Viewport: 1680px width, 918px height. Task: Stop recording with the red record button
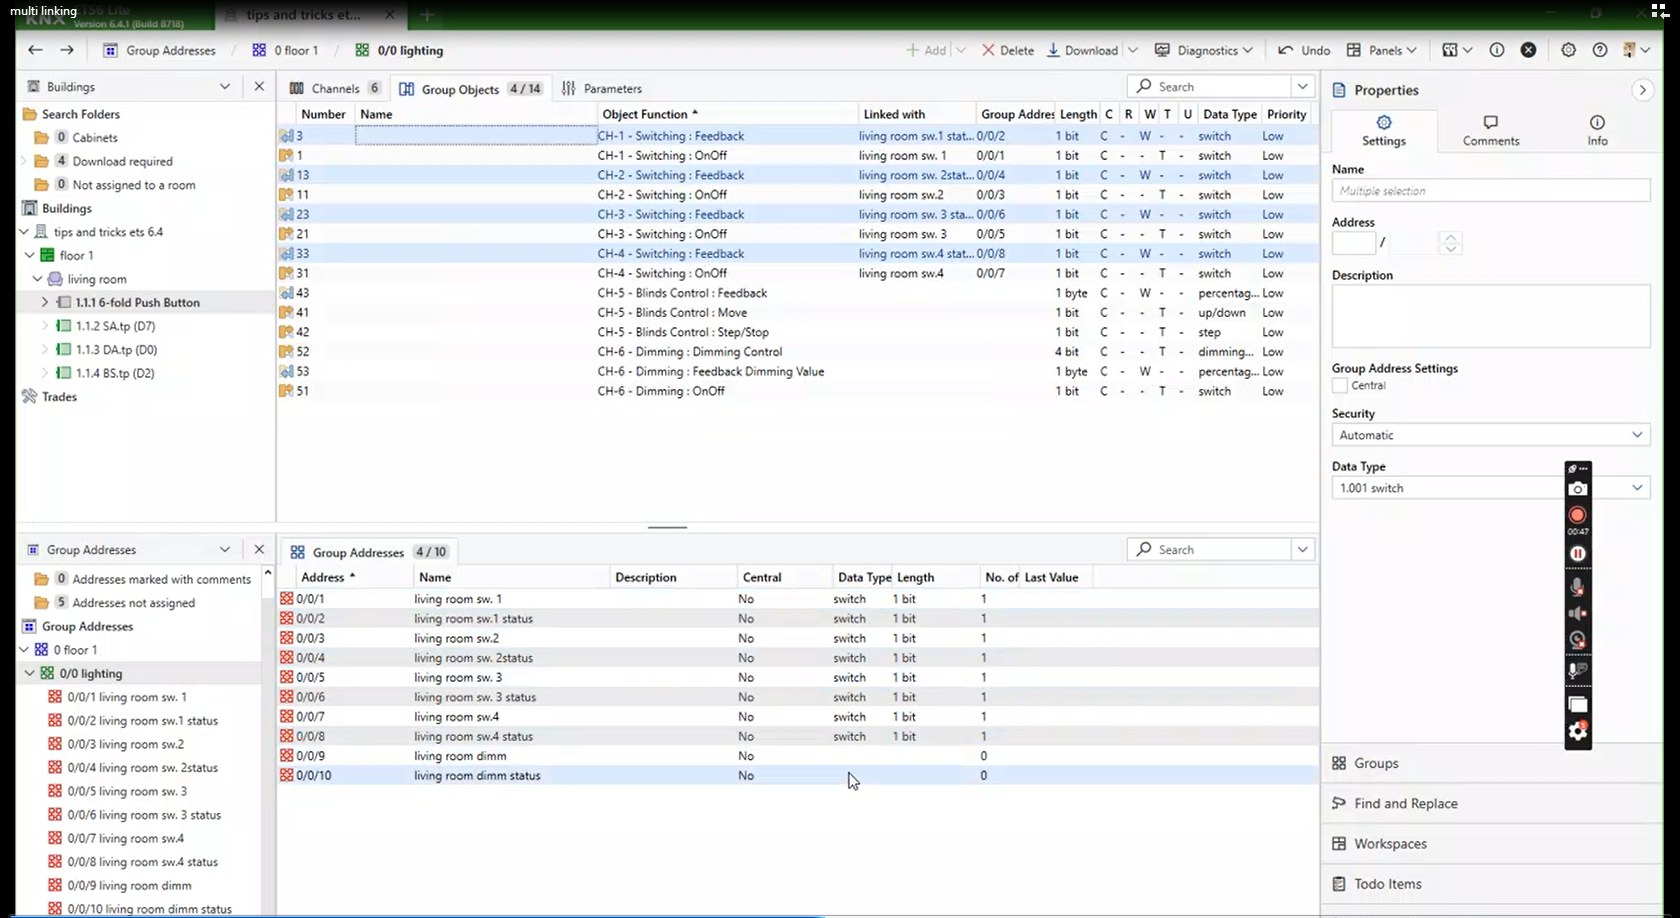tap(1578, 515)
